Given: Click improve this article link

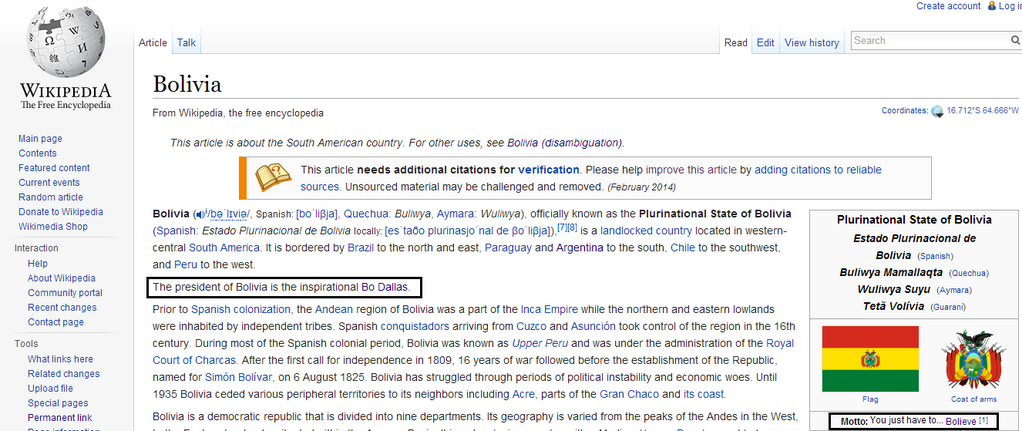Looking at the screenshot, I should click(692, 170).
